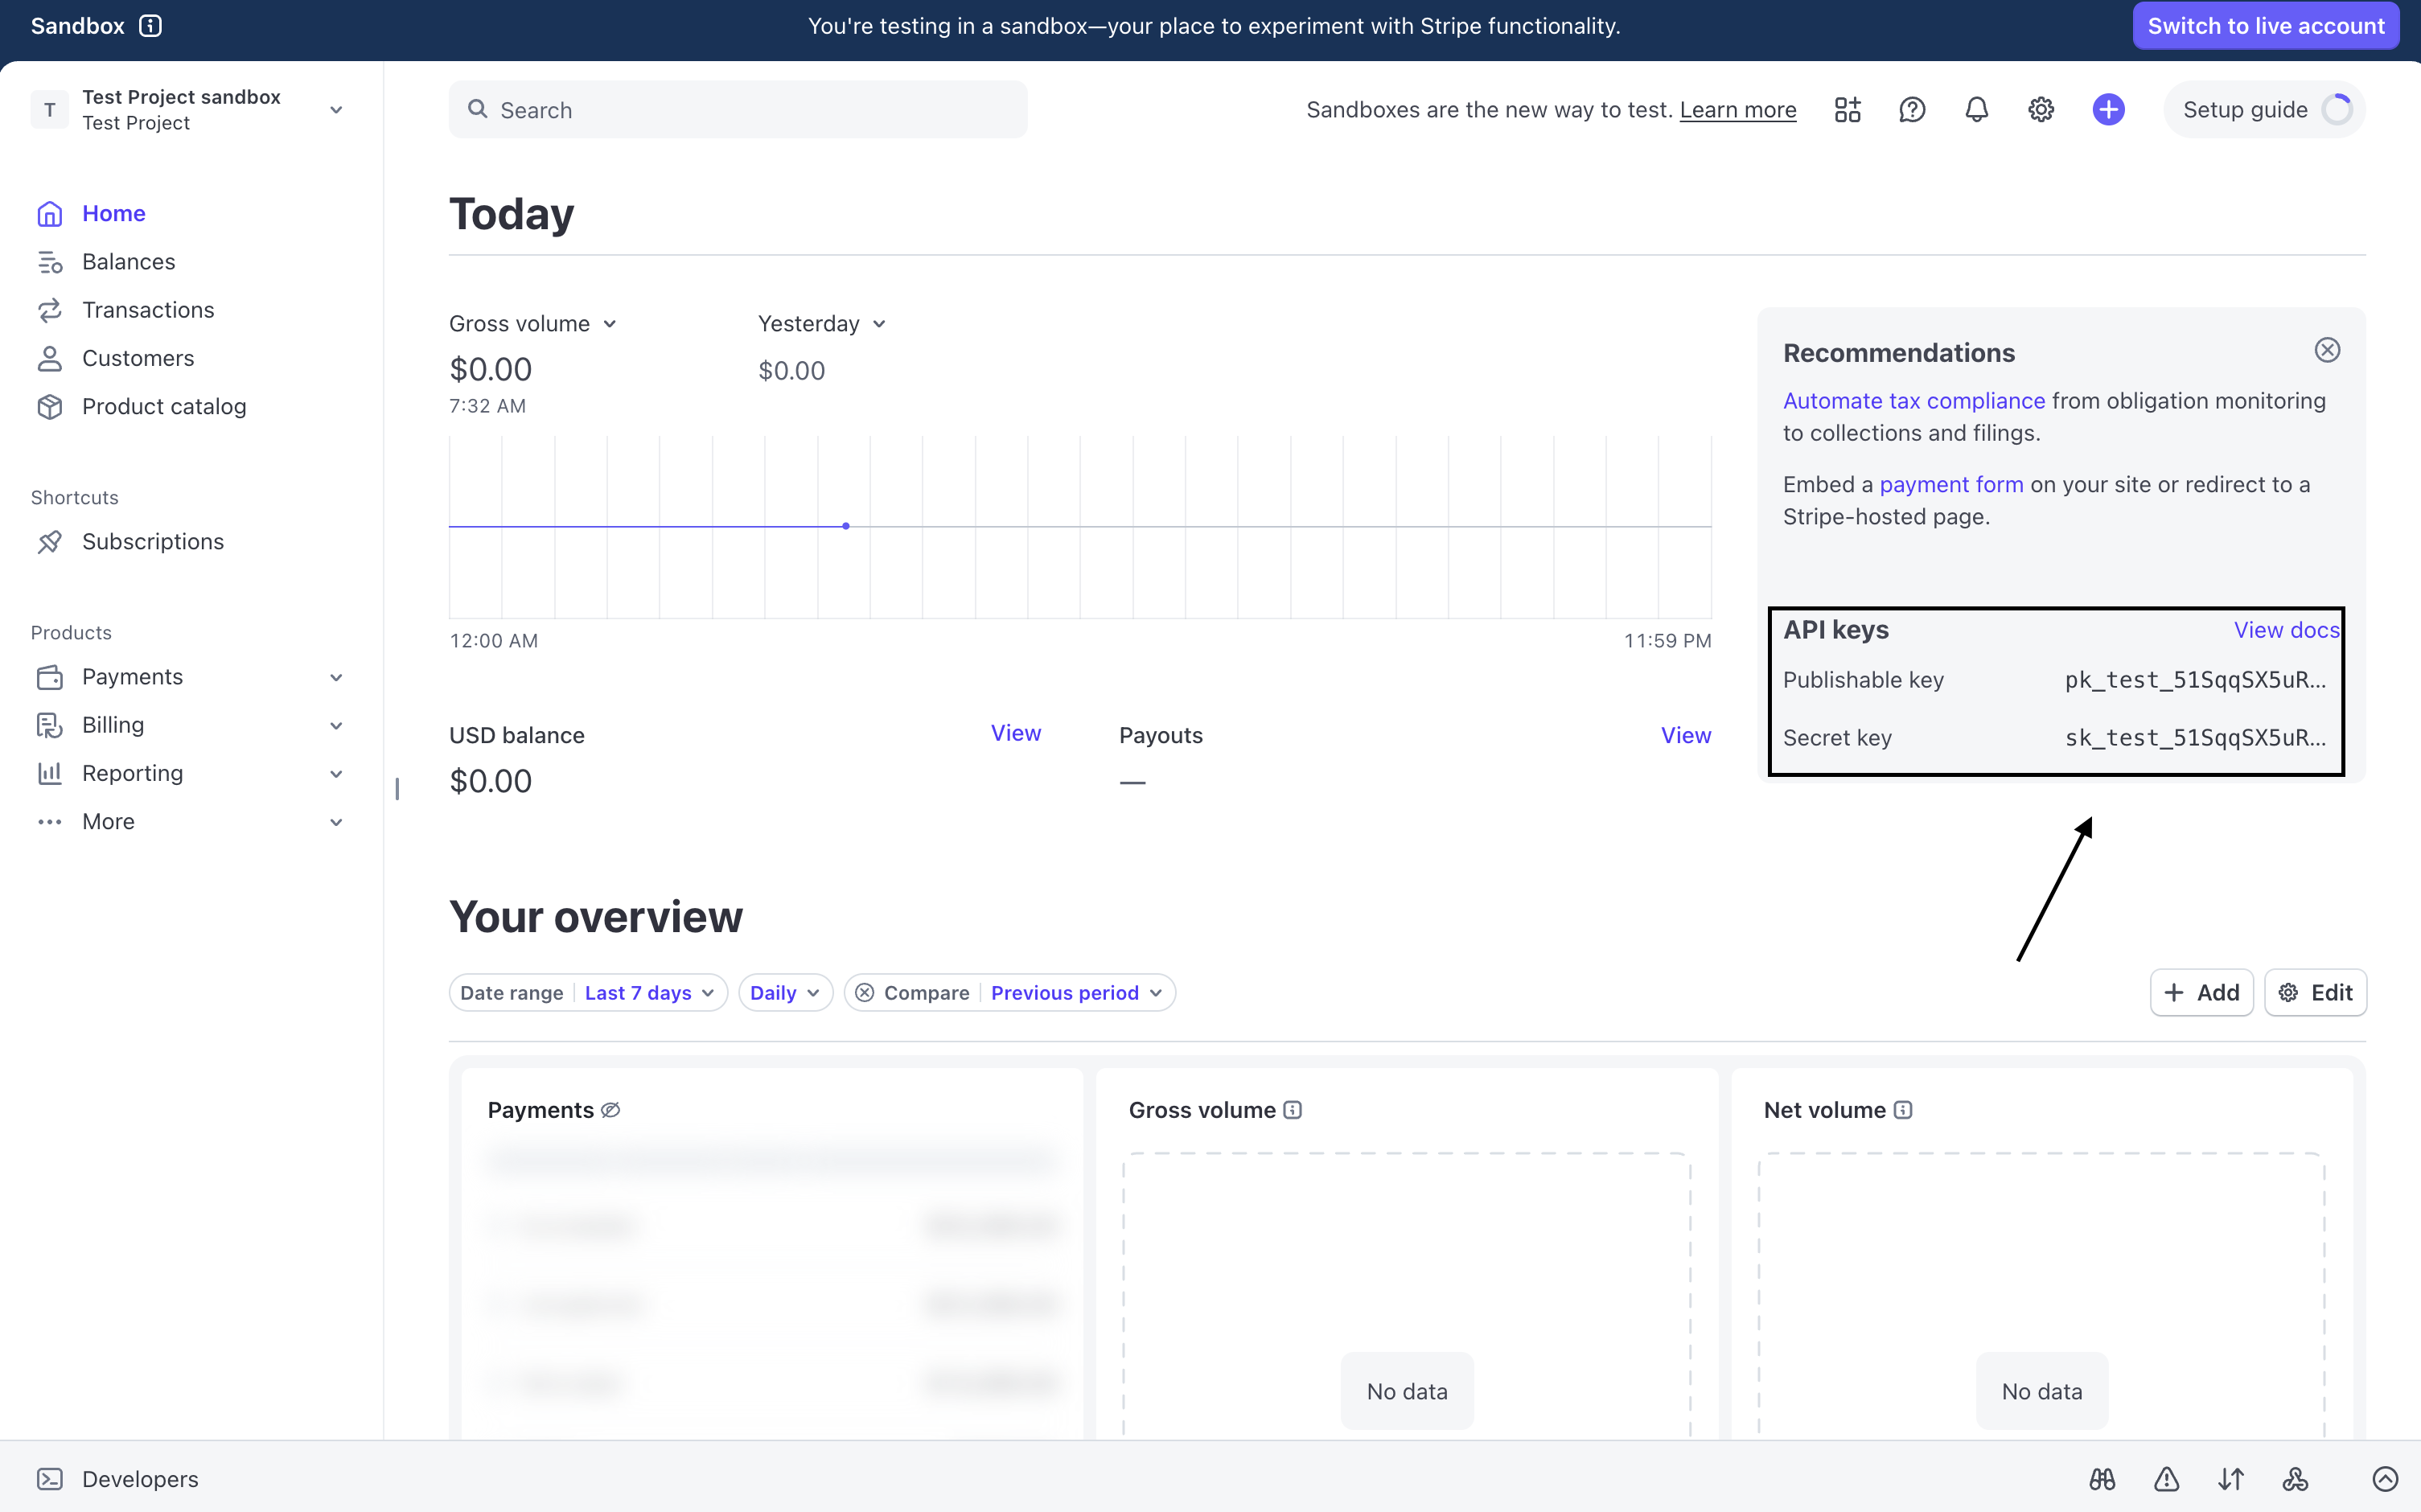Click the warning triangle icon in bottom bar
The width and height of the screenshot is (2421, 1512).
coord(2166,1478)
